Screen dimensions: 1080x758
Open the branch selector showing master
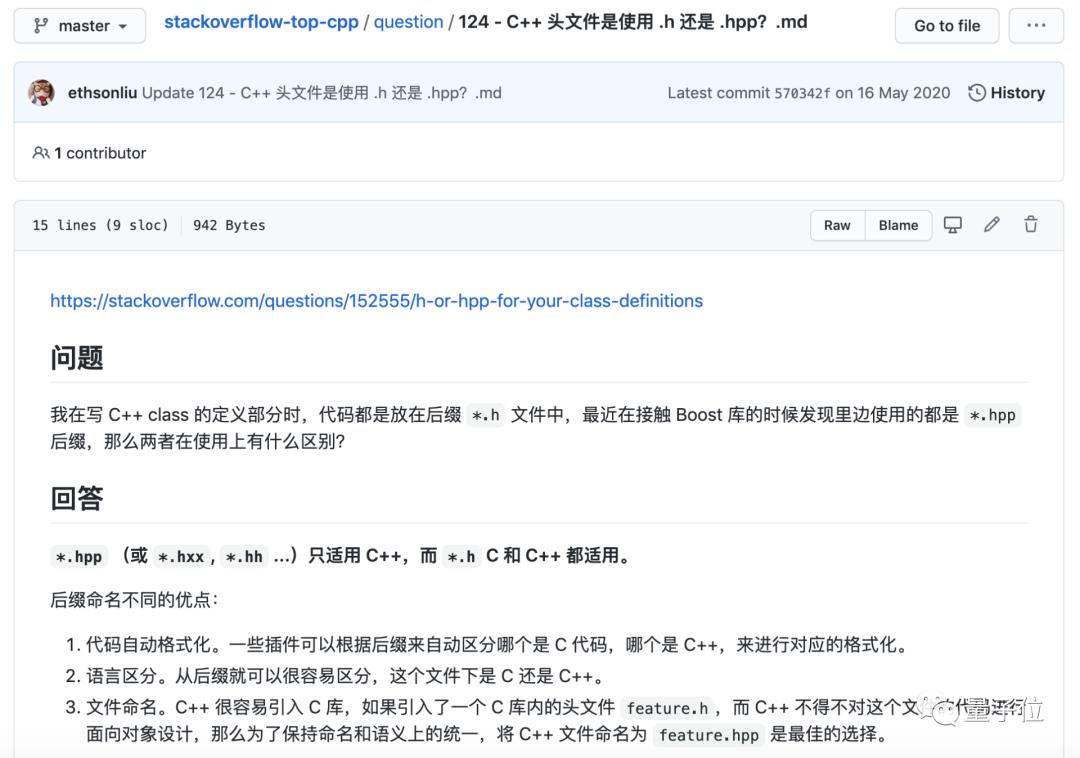click(79, 26)
